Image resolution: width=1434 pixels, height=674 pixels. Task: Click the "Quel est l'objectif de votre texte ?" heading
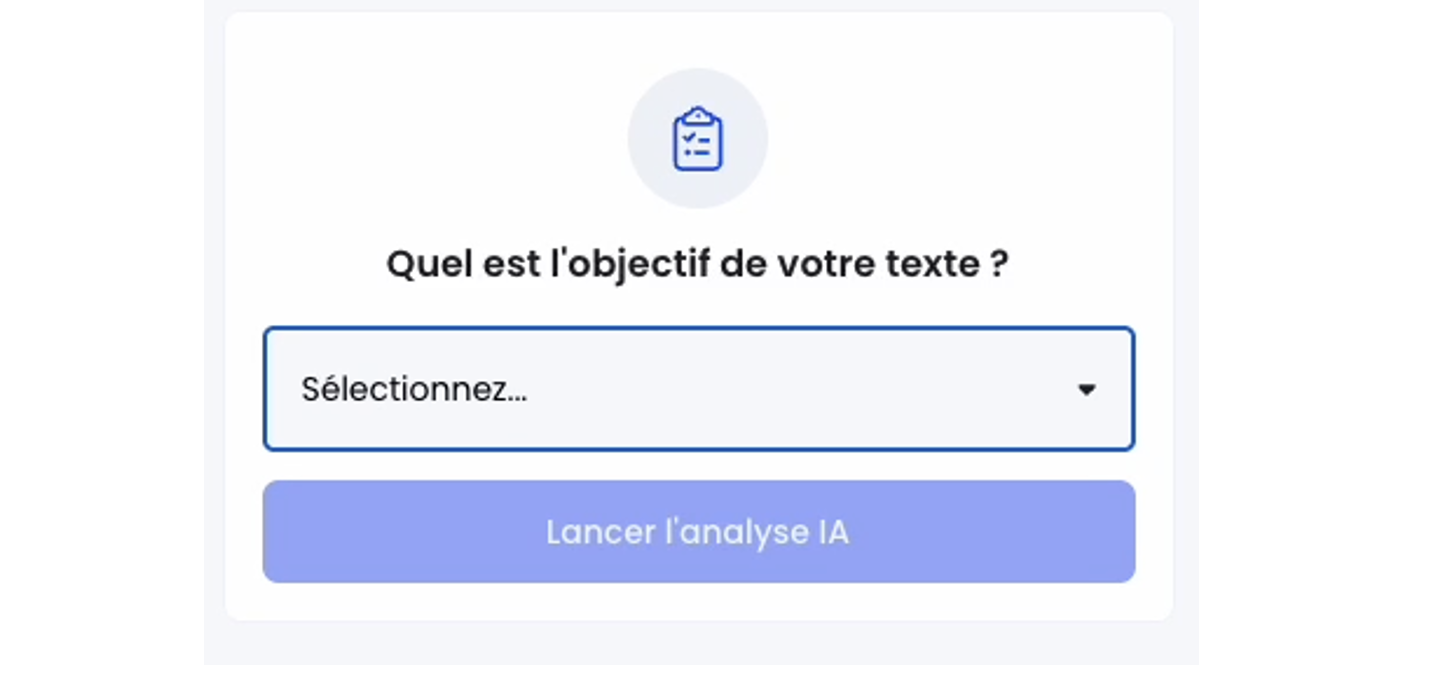(x=697, y=265)
